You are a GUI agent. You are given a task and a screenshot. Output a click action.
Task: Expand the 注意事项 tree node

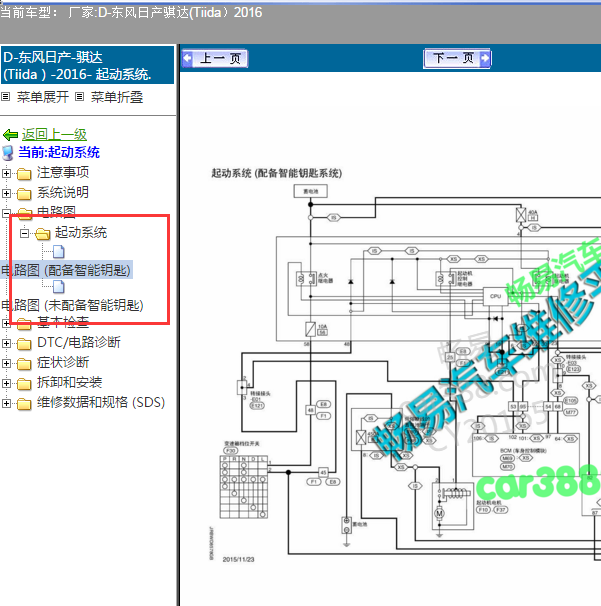(x=6, y=173)
